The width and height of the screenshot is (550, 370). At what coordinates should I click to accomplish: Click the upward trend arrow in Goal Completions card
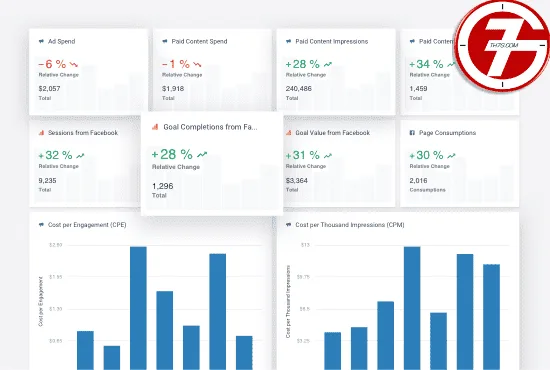(x=202, y=154)
